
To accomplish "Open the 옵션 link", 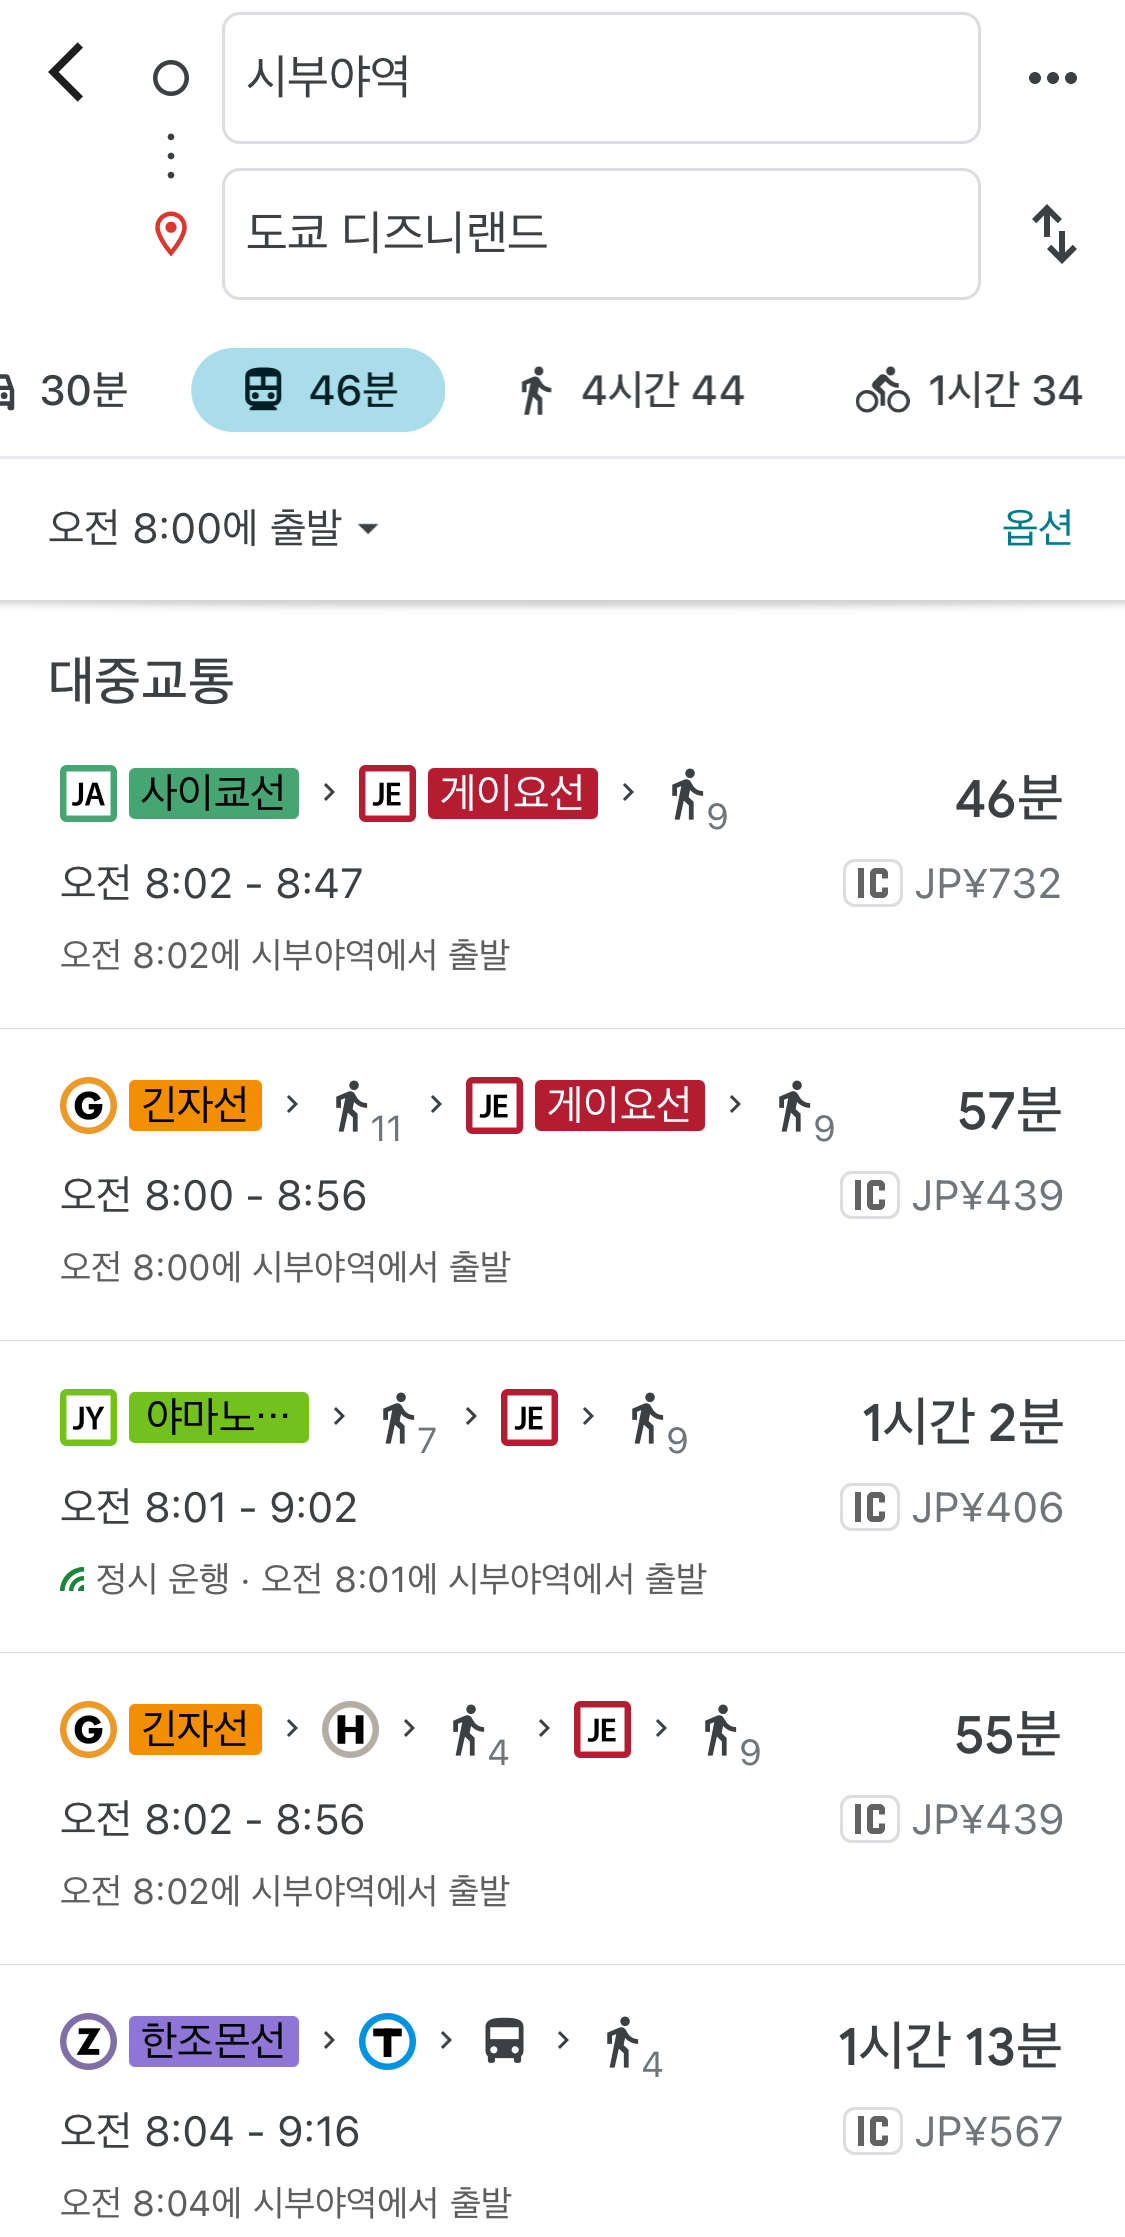I will 1037,528.
